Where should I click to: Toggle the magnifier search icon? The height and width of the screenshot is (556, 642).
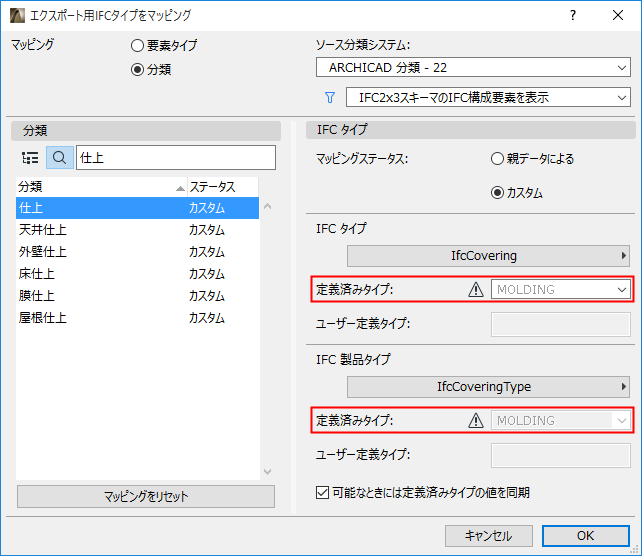(60, 158)
